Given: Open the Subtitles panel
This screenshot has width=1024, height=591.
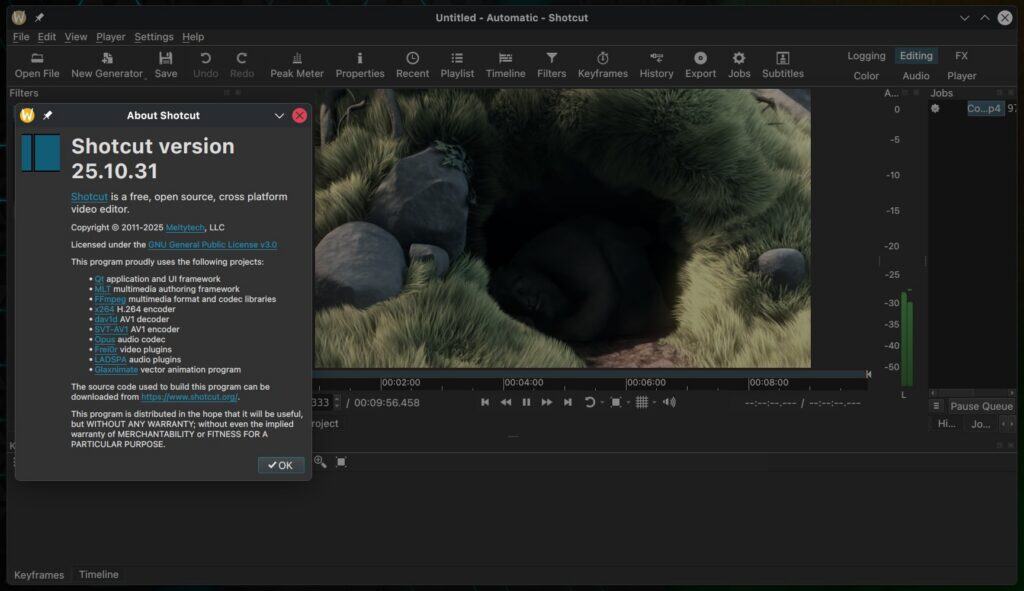Looking at the screenshot, I should point(783,62).
